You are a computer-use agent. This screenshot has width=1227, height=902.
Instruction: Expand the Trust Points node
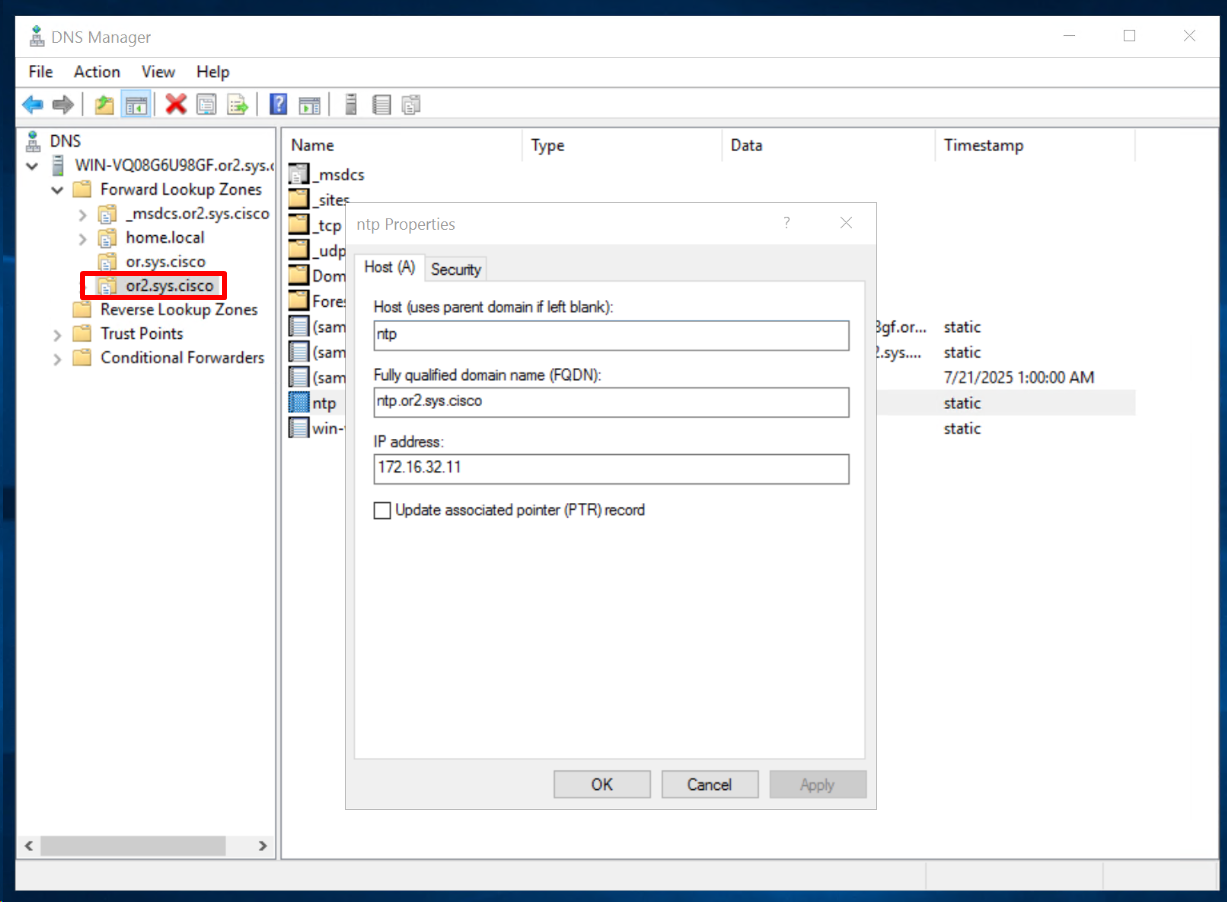coord(59,334)
